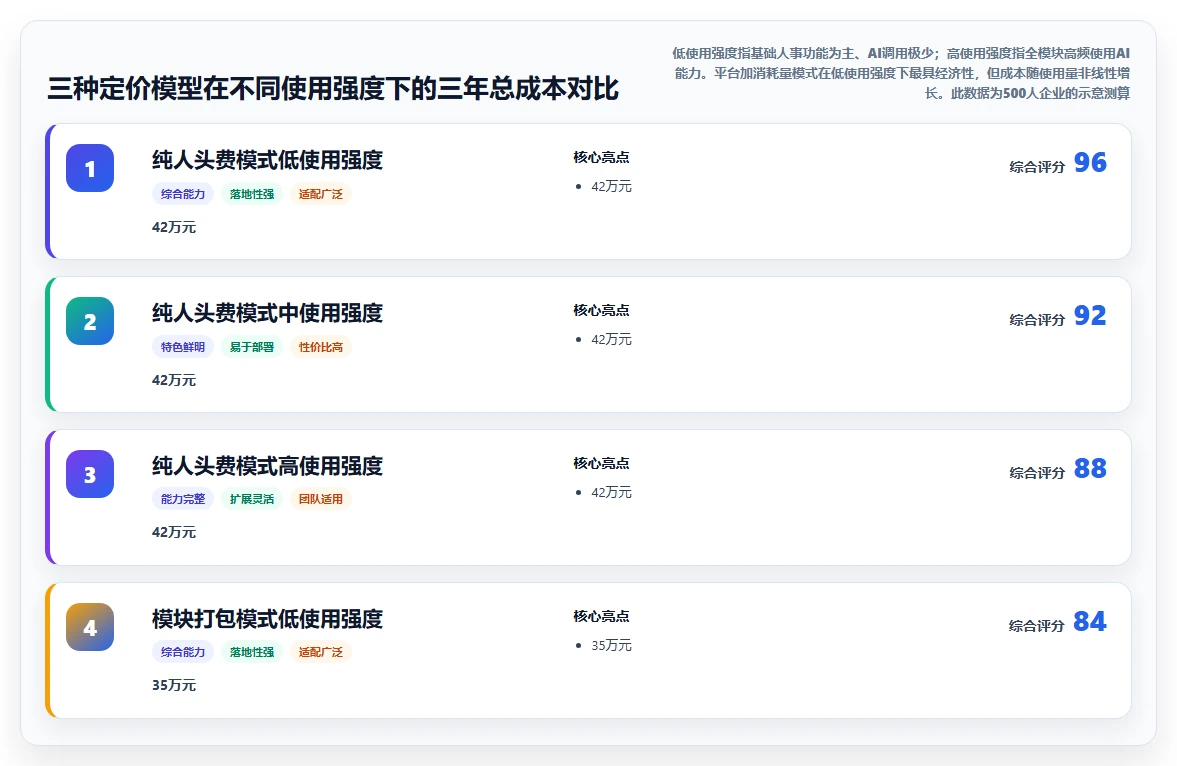Click 综合评分 label beside score 96
The width and height of the screenshot is (1177, 766).
coord(1037,167)
